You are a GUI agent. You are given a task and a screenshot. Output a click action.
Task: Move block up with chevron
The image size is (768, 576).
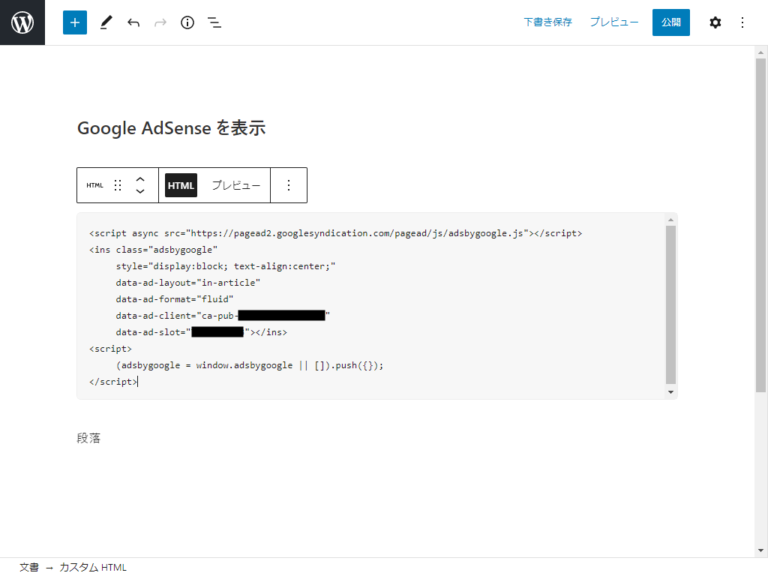tap(140, 179)
